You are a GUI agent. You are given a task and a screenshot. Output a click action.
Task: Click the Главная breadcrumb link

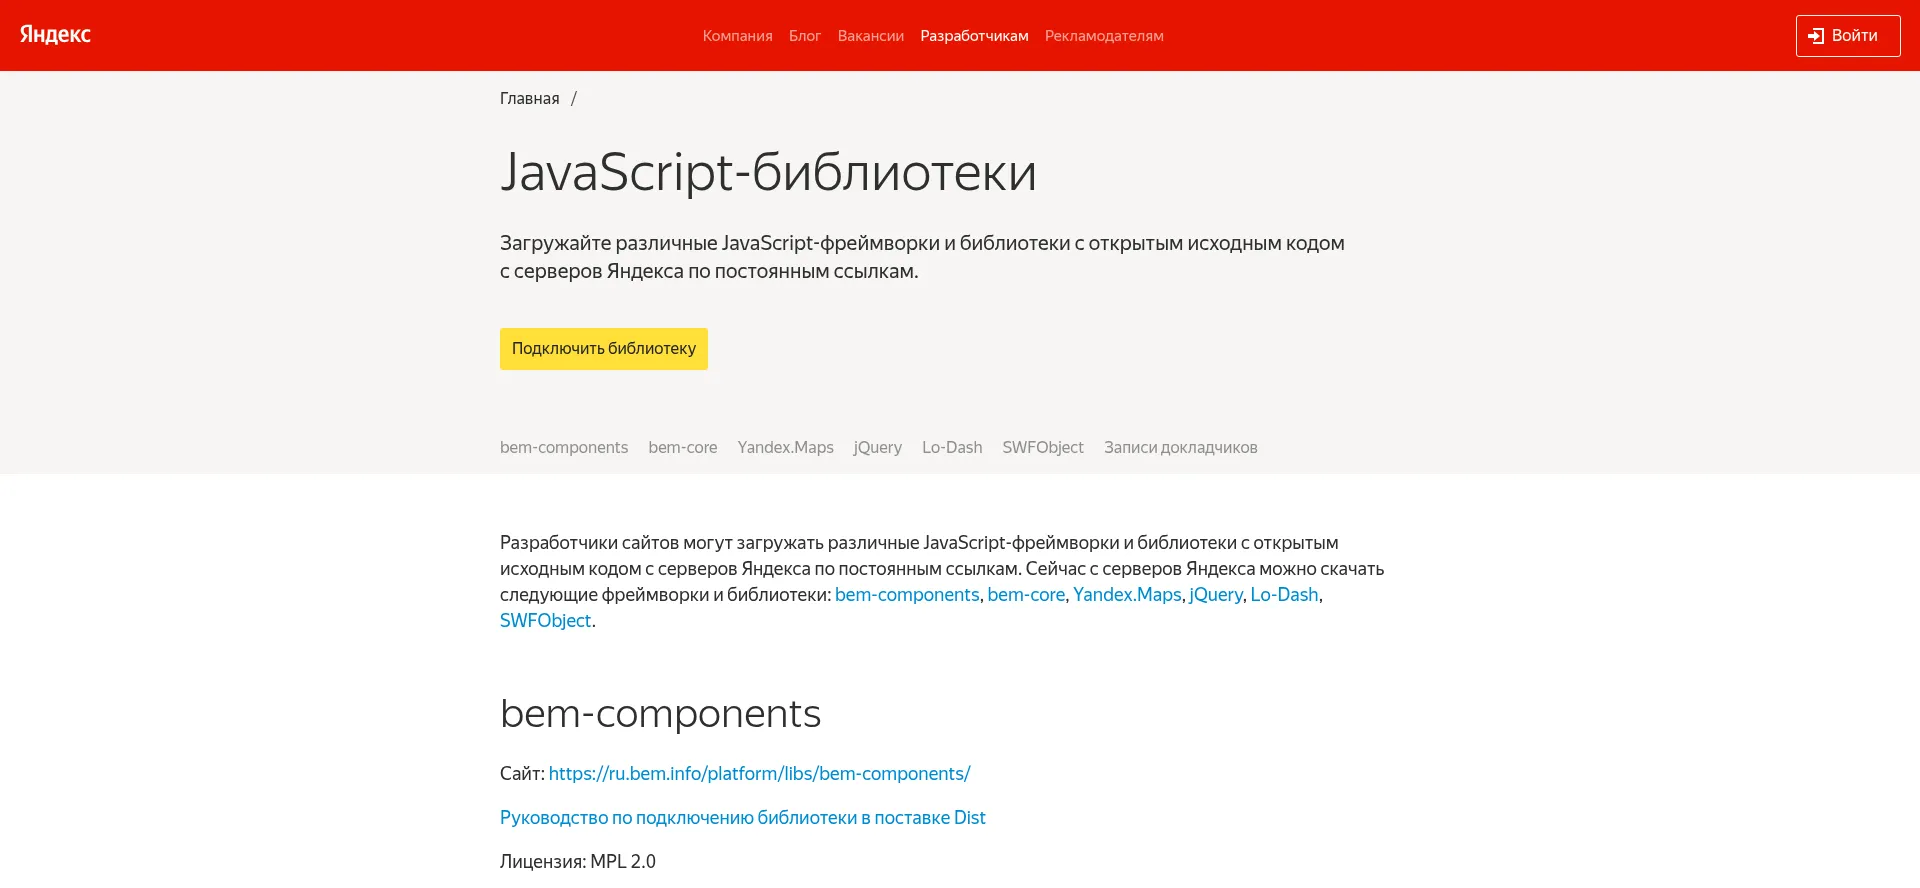[x=530, y=98]
